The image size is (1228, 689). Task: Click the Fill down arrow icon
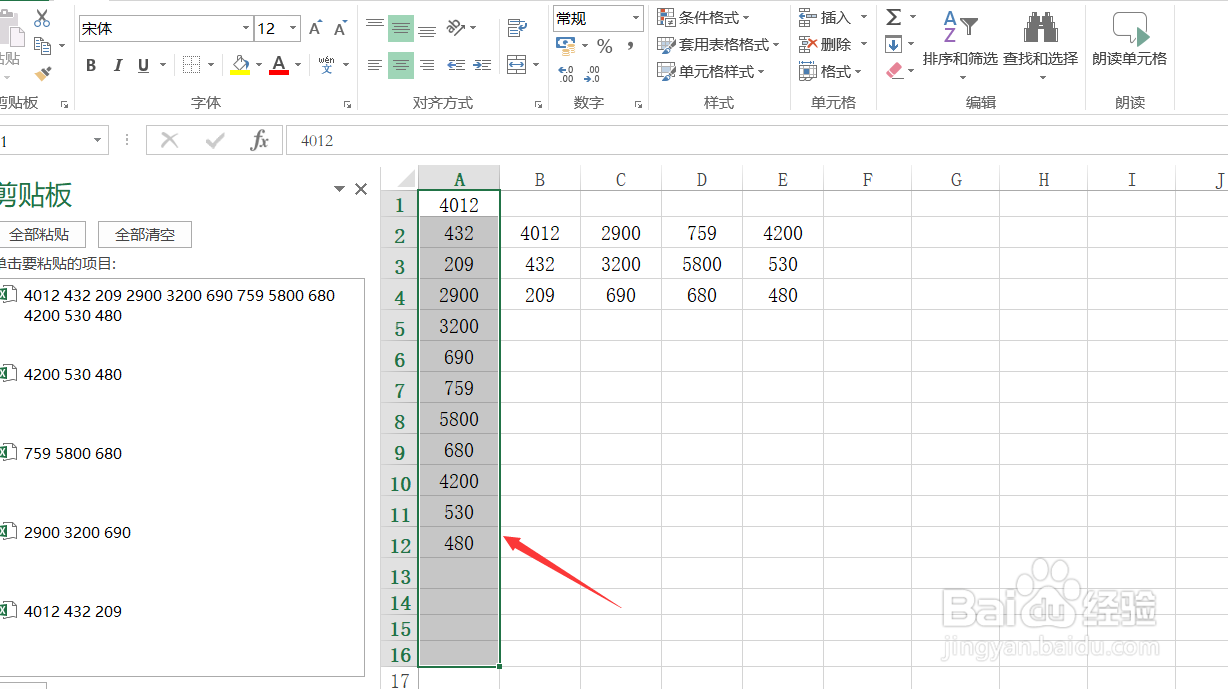(x=893, y=44)
